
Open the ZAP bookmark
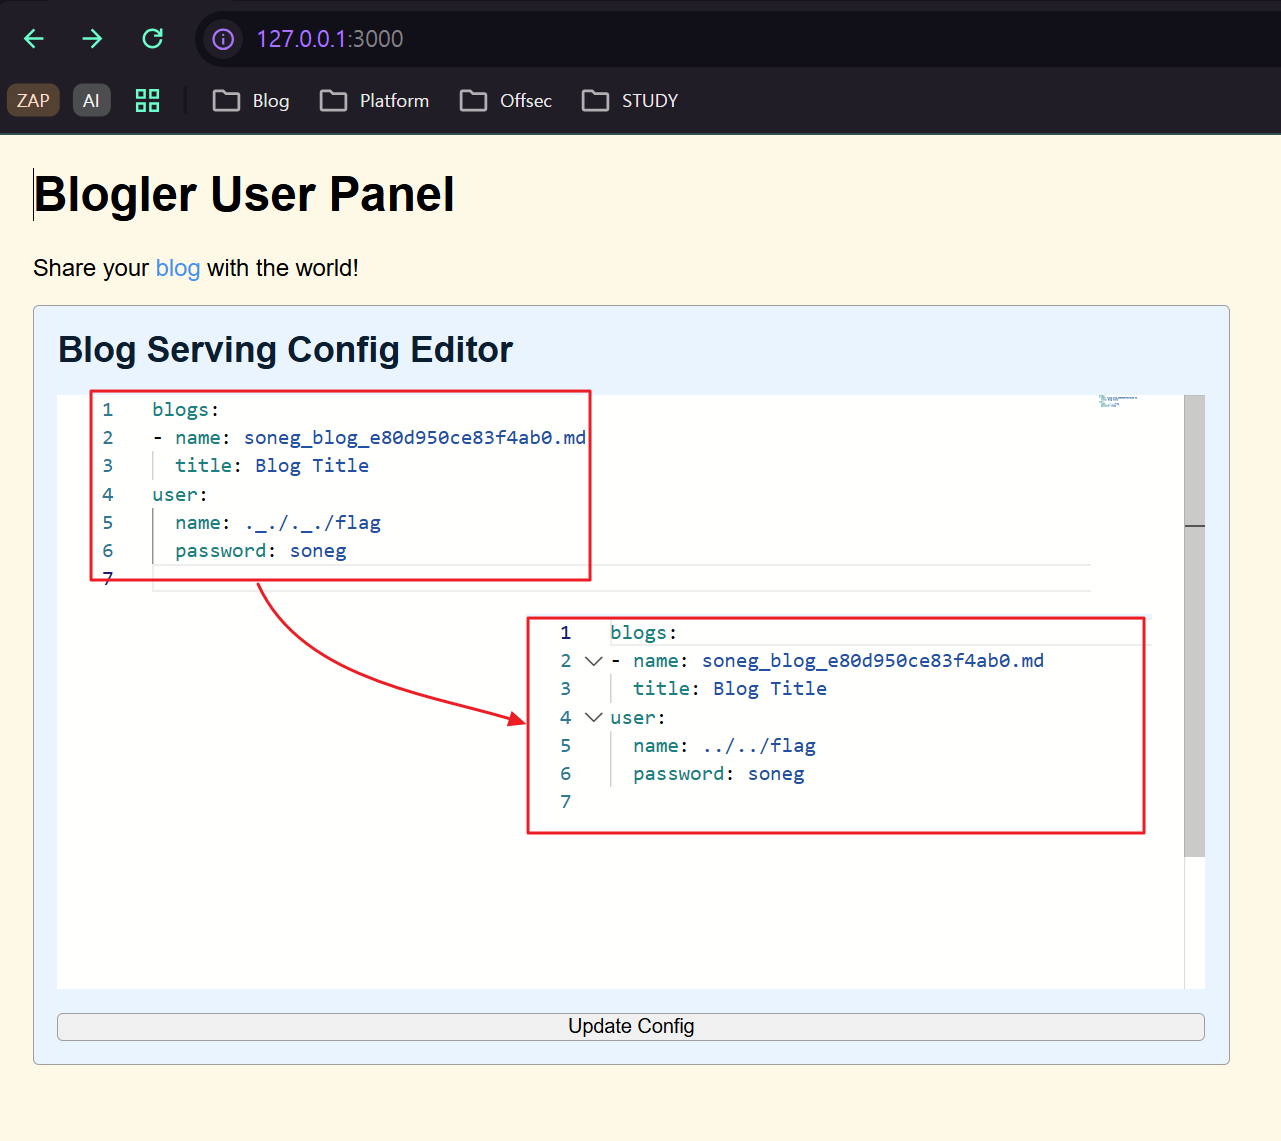[33, 101]
